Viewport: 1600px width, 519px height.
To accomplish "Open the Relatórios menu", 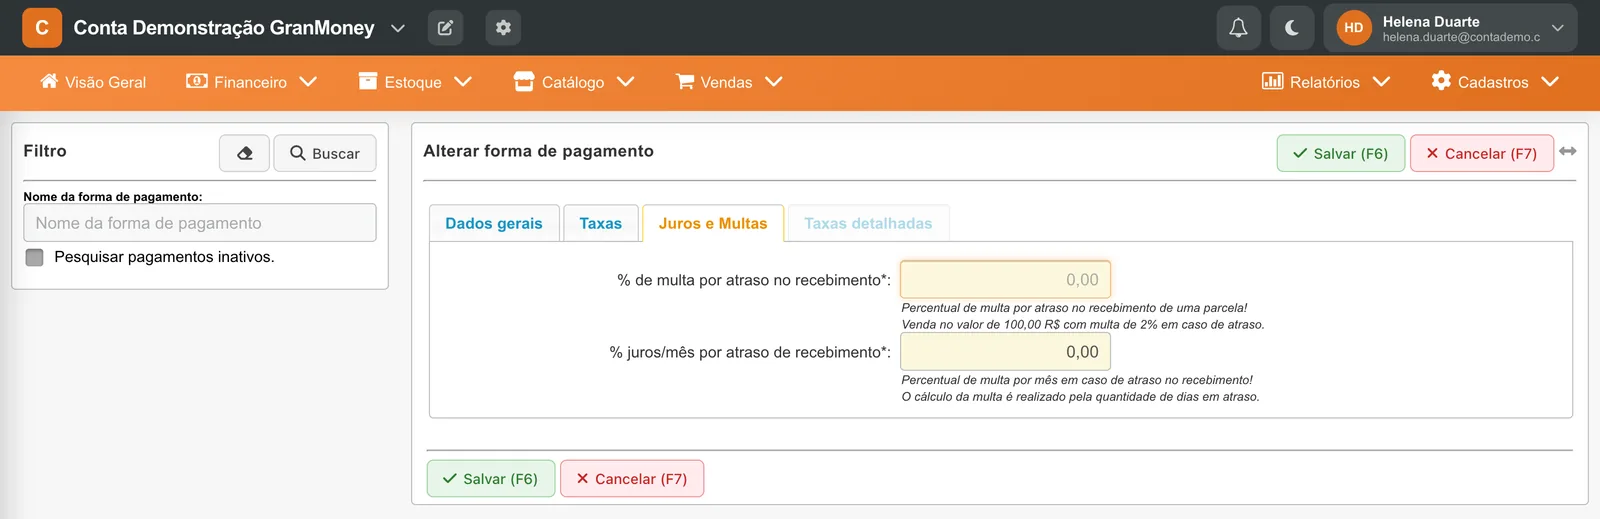I will pos(1326,82).
